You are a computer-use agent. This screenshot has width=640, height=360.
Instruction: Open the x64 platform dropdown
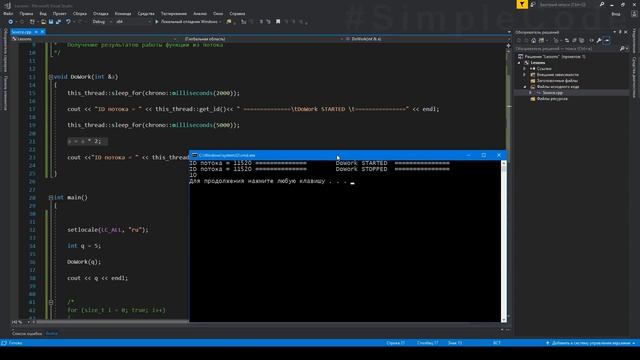click(133, 22)
